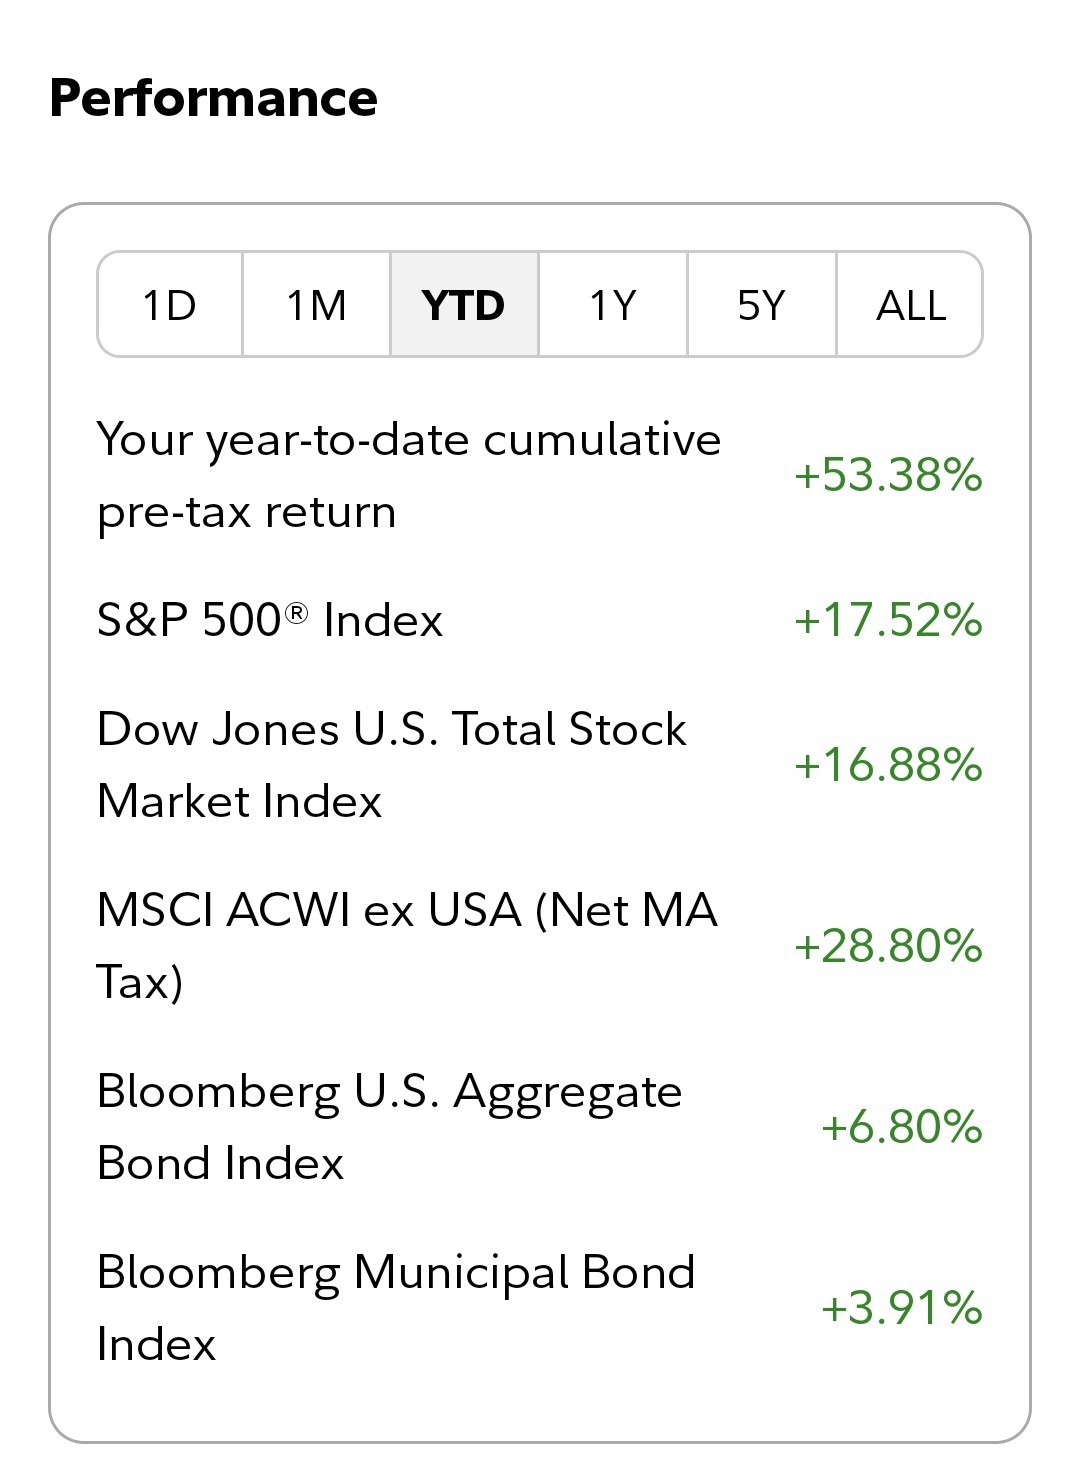Click the selected YTD tab
Image resolution: width=1080 pixels, height=1458 pixels.
464,305
